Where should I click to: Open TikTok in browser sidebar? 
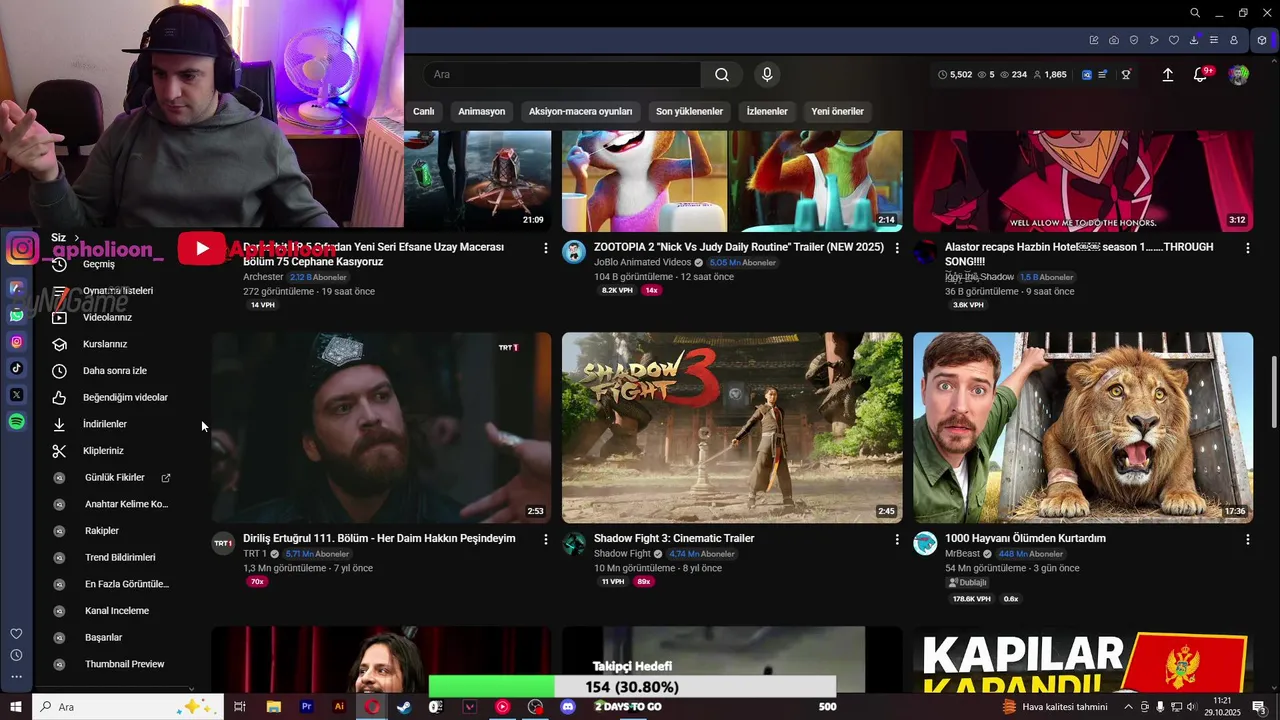tap(16, 368)
